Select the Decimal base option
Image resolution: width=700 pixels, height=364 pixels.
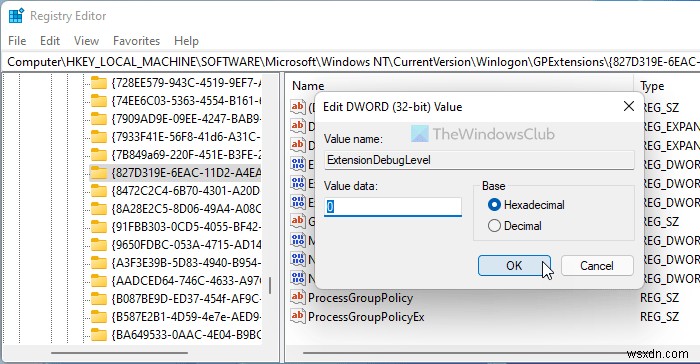(515, 226)
